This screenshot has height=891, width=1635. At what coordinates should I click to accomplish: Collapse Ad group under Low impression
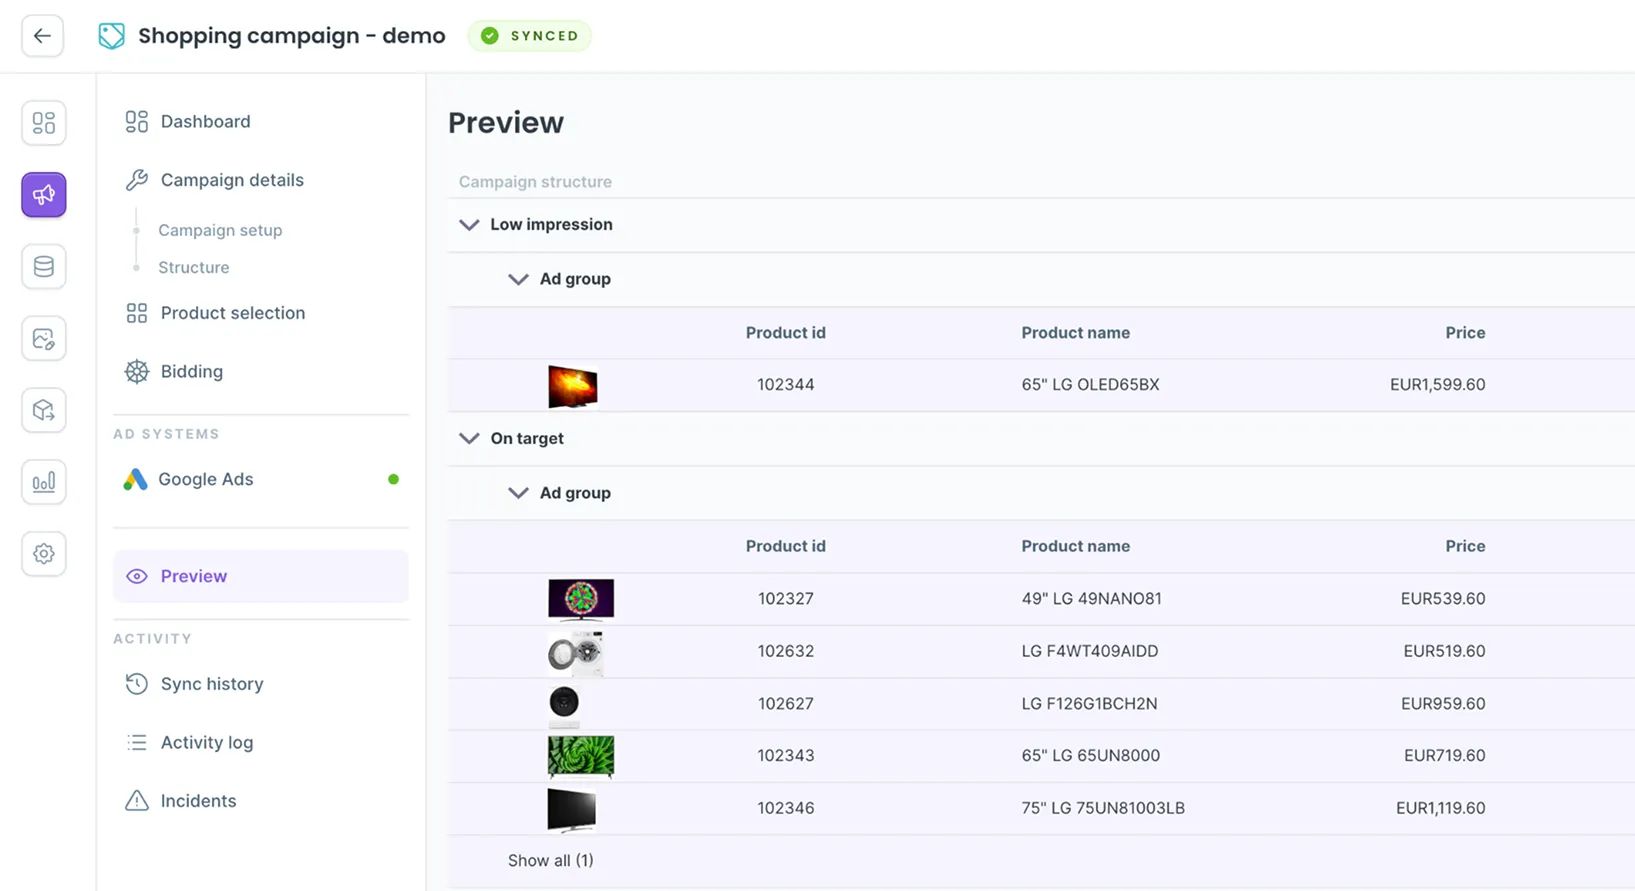518,279
